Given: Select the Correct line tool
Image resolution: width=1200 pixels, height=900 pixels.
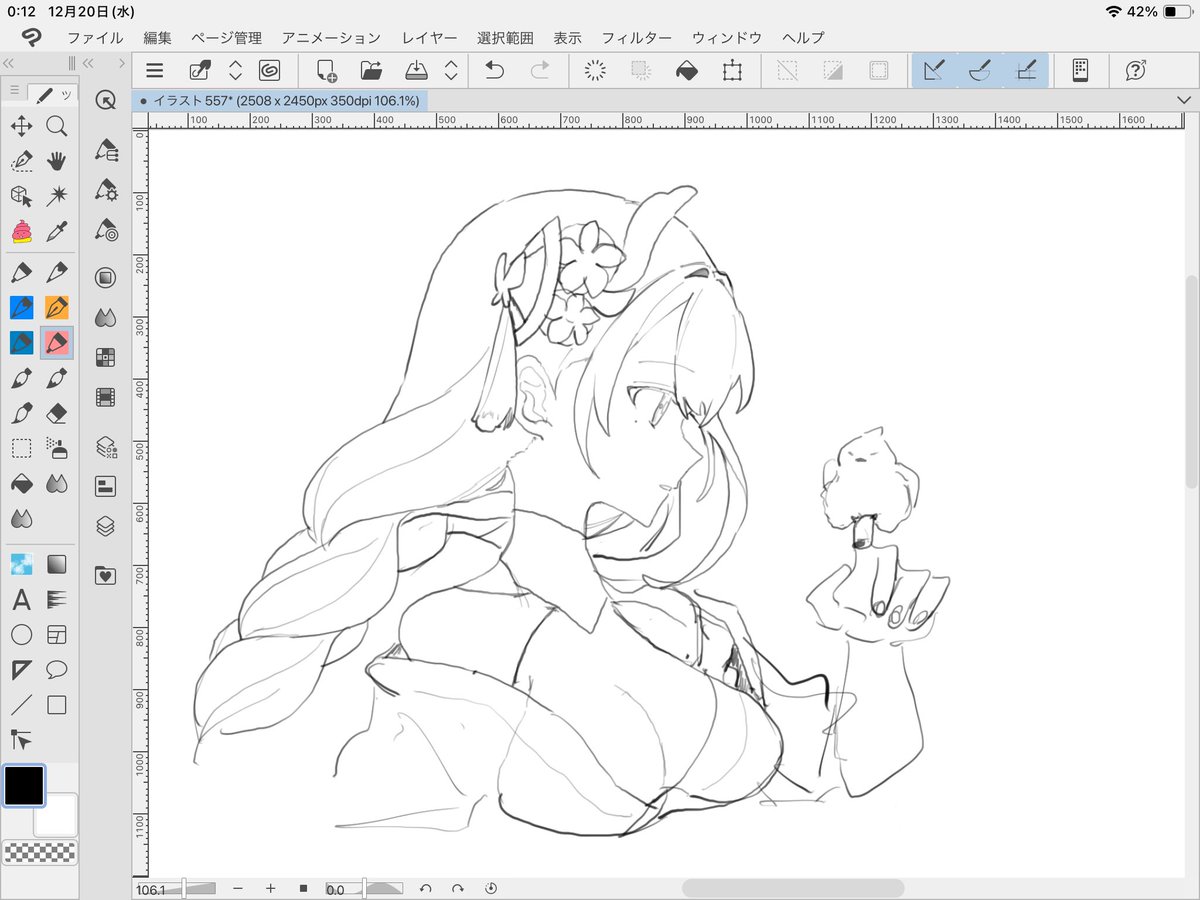Looking at the screenshot, I should pyautogui.click(x=21, y=740).
